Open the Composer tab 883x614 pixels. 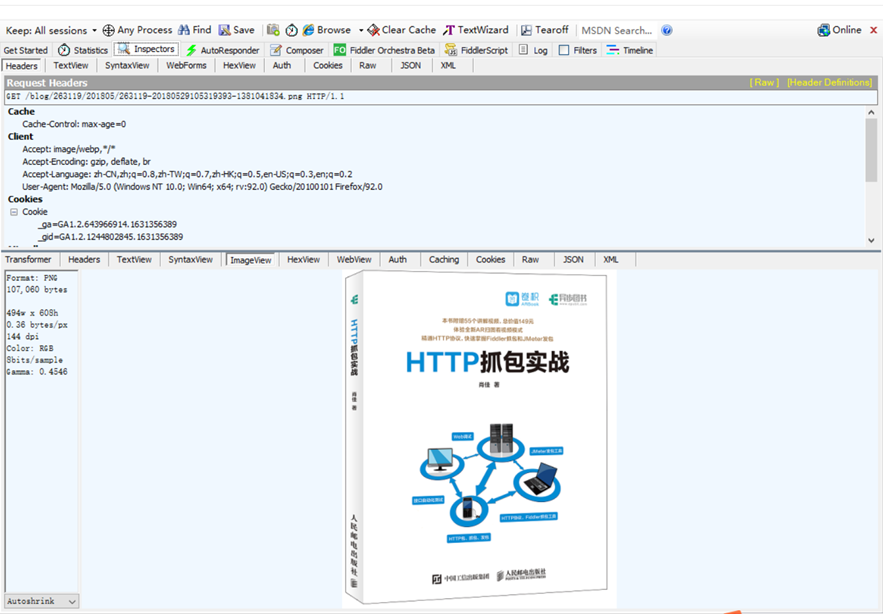297,50
